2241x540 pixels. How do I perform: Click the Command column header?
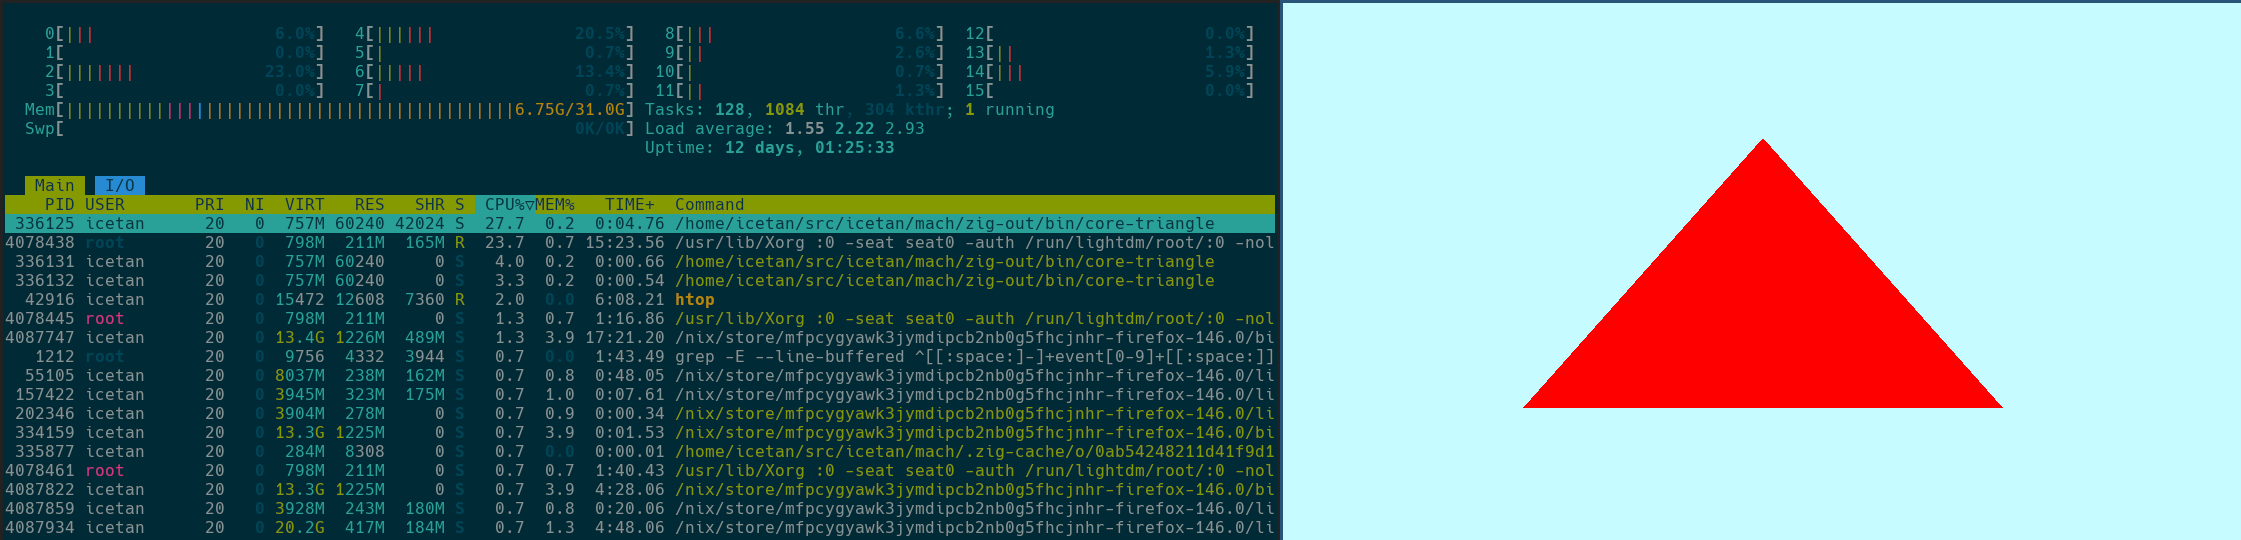tap(709, 204)
